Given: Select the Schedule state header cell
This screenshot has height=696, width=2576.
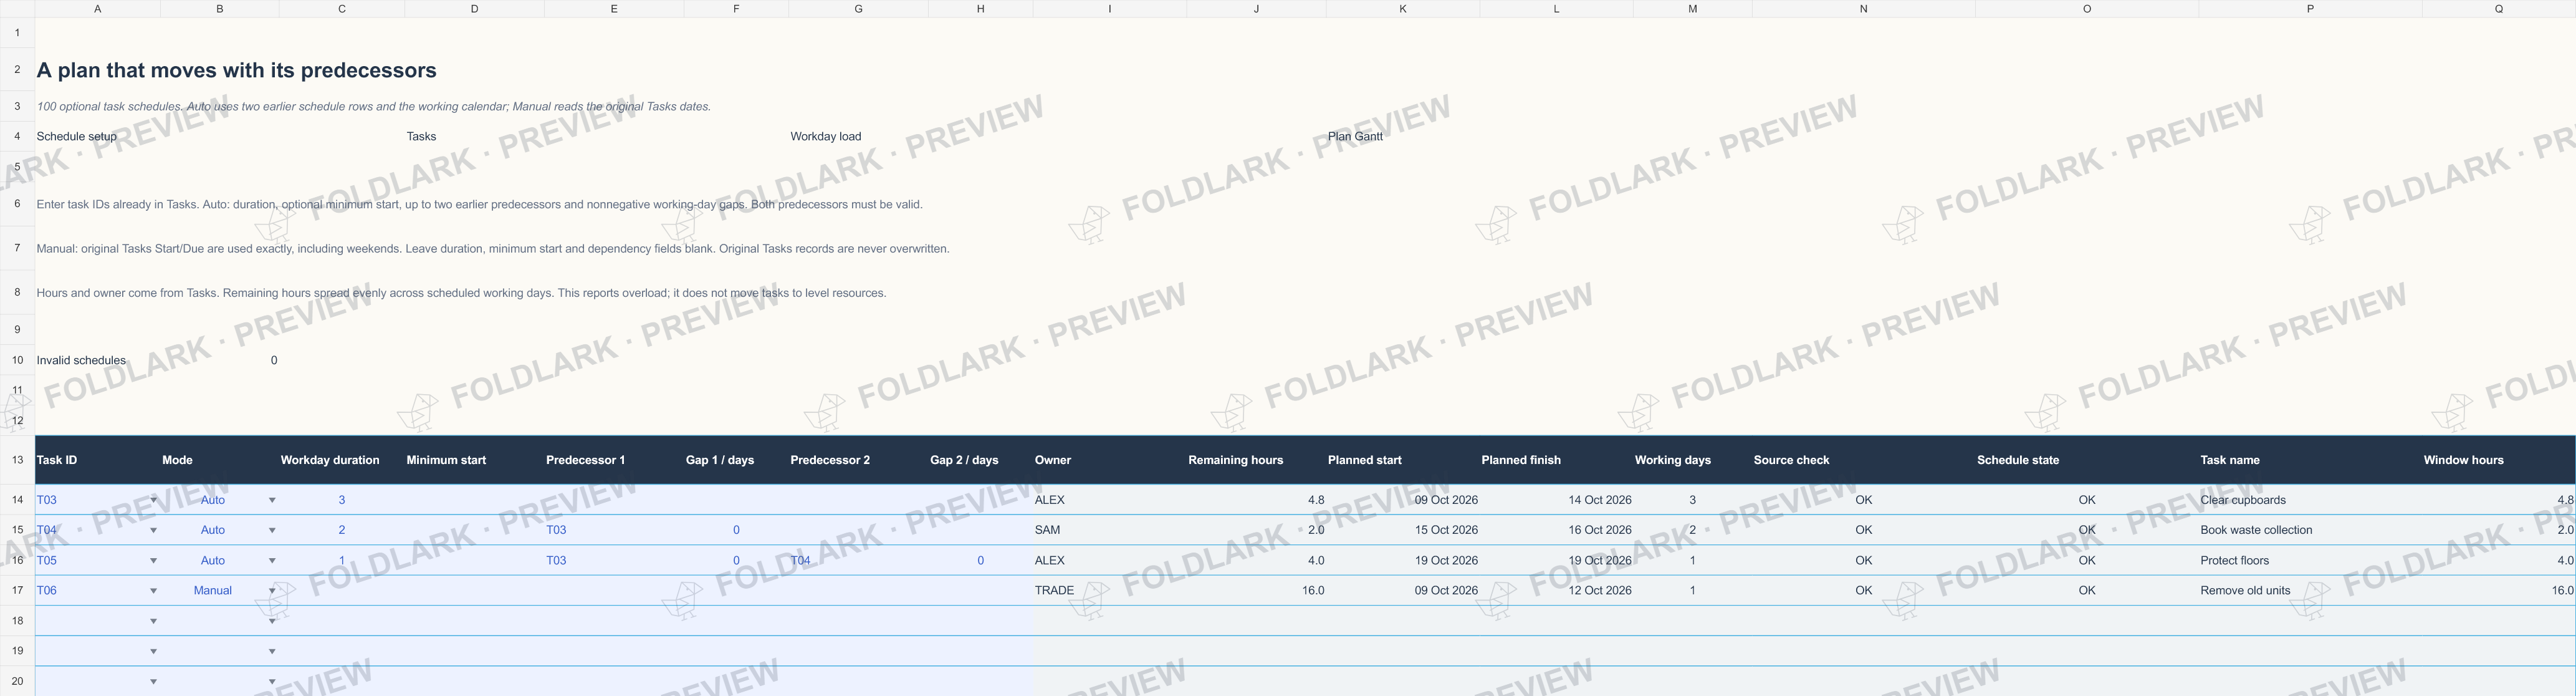Looking at the screenshot, I should point(2087,460).
